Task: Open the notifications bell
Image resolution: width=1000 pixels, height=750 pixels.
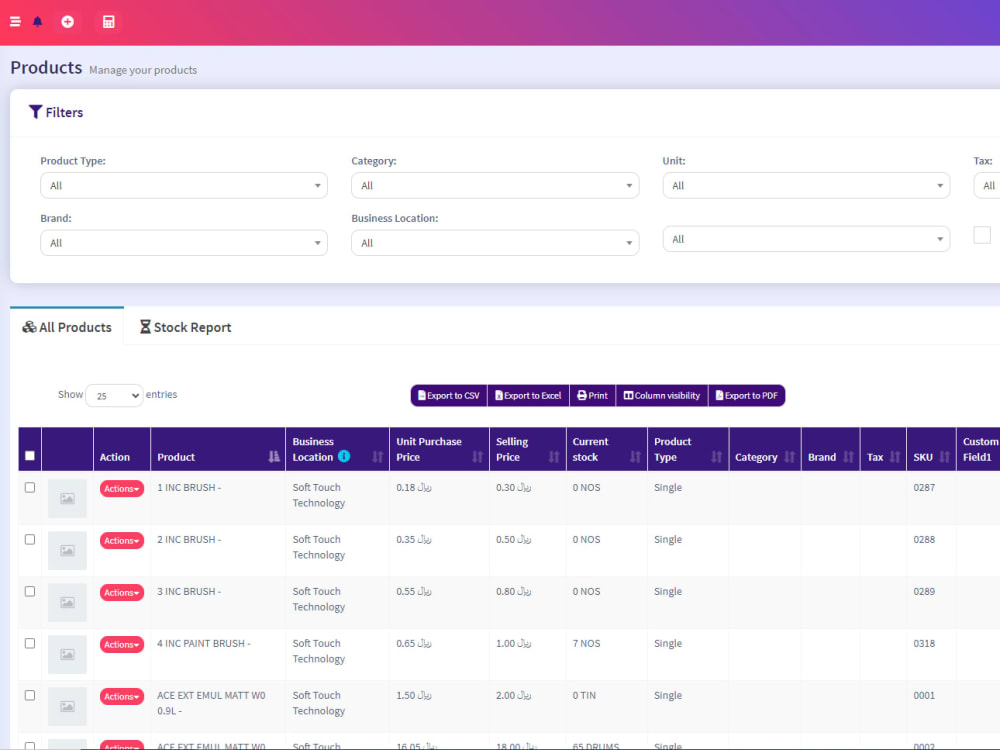Action: (x=38, y=22)
